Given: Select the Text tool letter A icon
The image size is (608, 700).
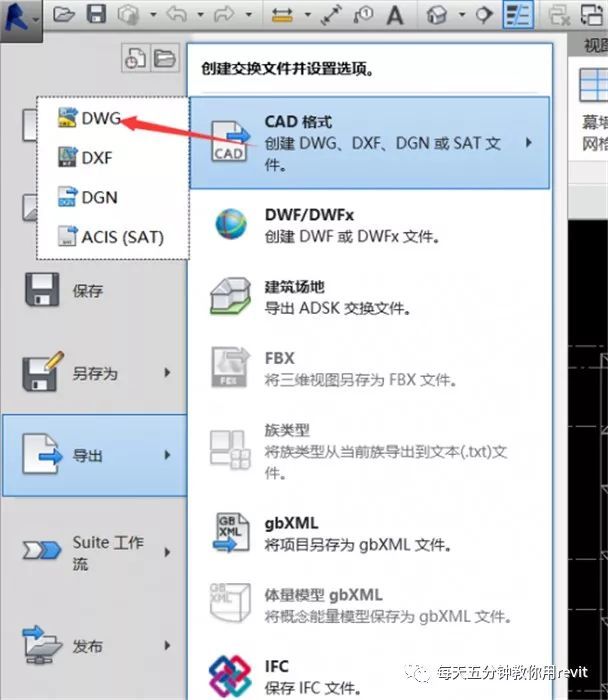Looking at the screenshot, I should (x=395, y=15).
